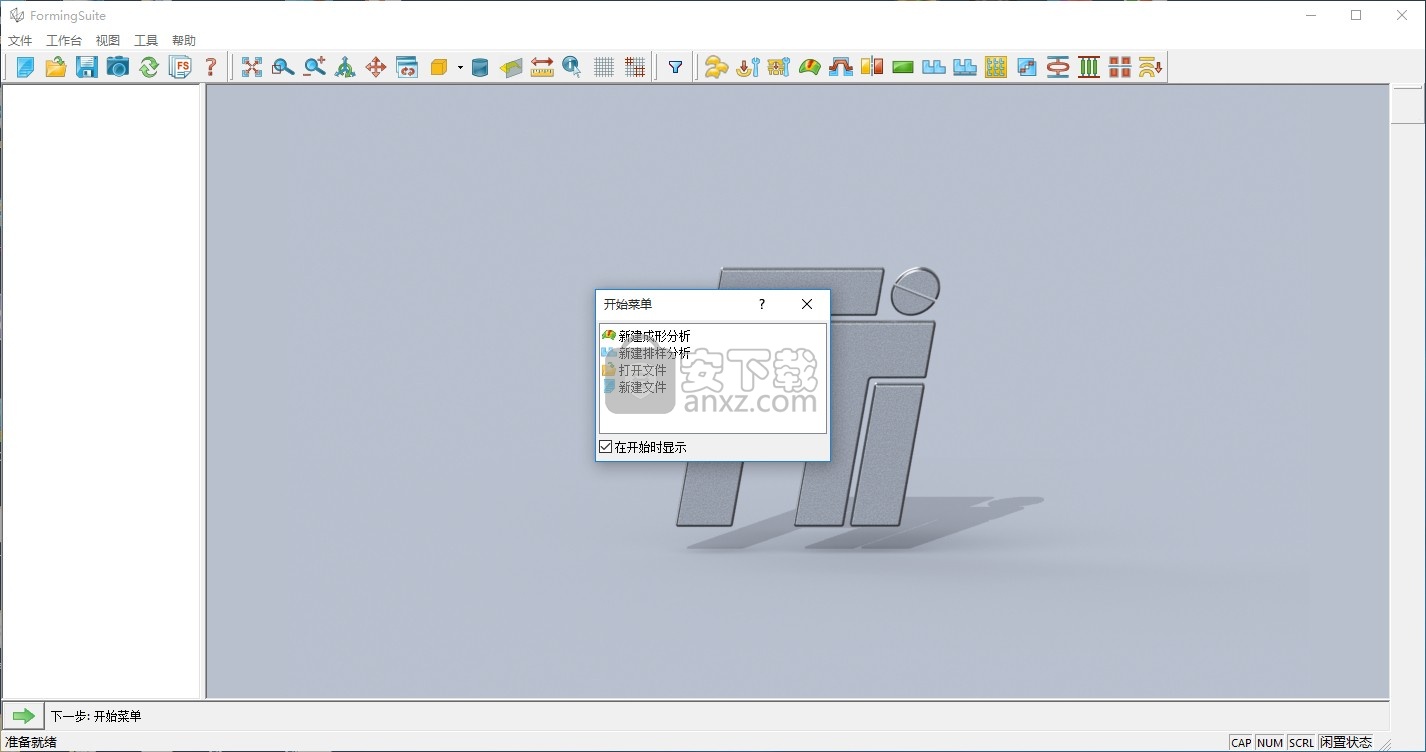Click the green next-step arrow button

[23, 716]
